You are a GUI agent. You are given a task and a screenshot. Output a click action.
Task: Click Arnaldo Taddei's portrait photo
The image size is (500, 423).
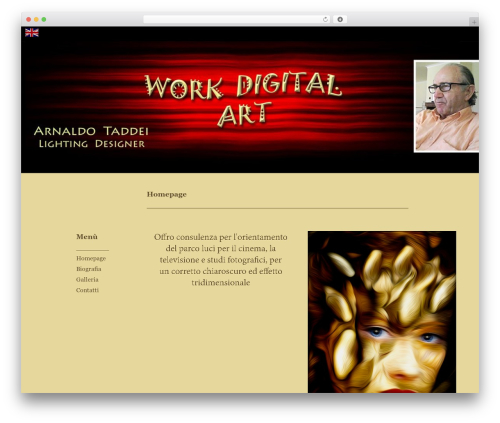[x=446, y=106]
